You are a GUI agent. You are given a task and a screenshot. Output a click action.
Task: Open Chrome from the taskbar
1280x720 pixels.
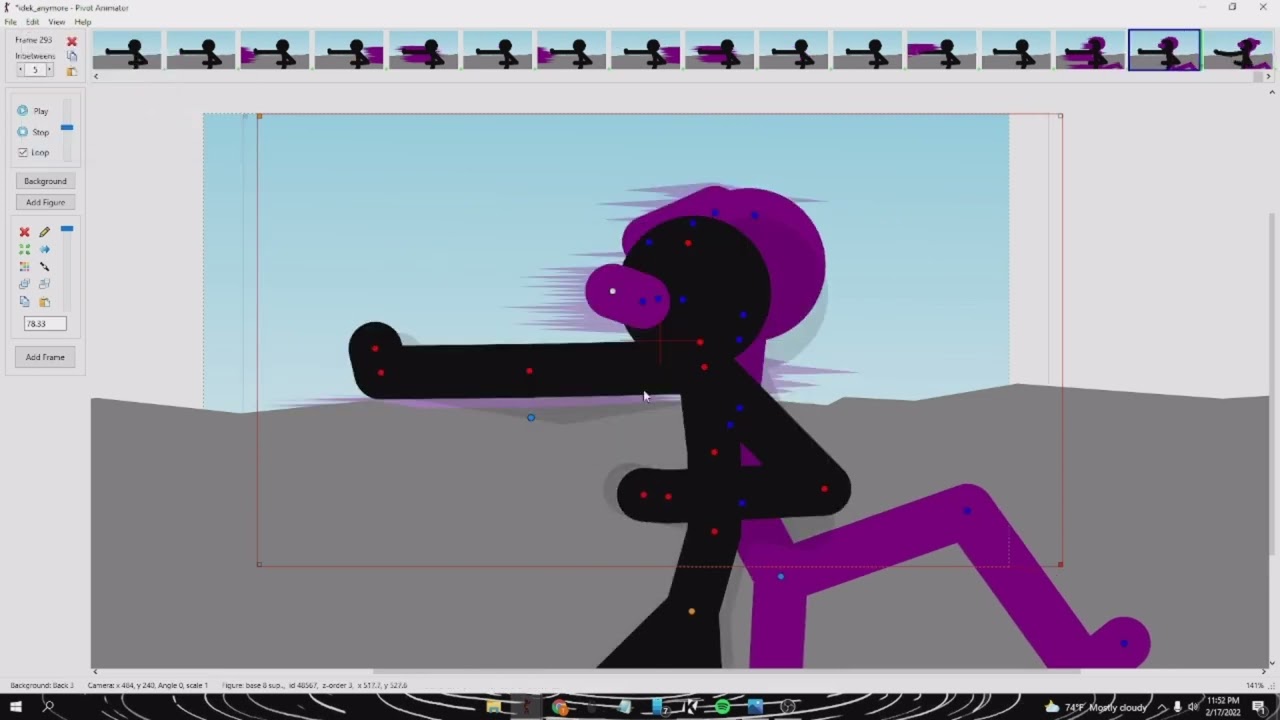click(560, 707)
